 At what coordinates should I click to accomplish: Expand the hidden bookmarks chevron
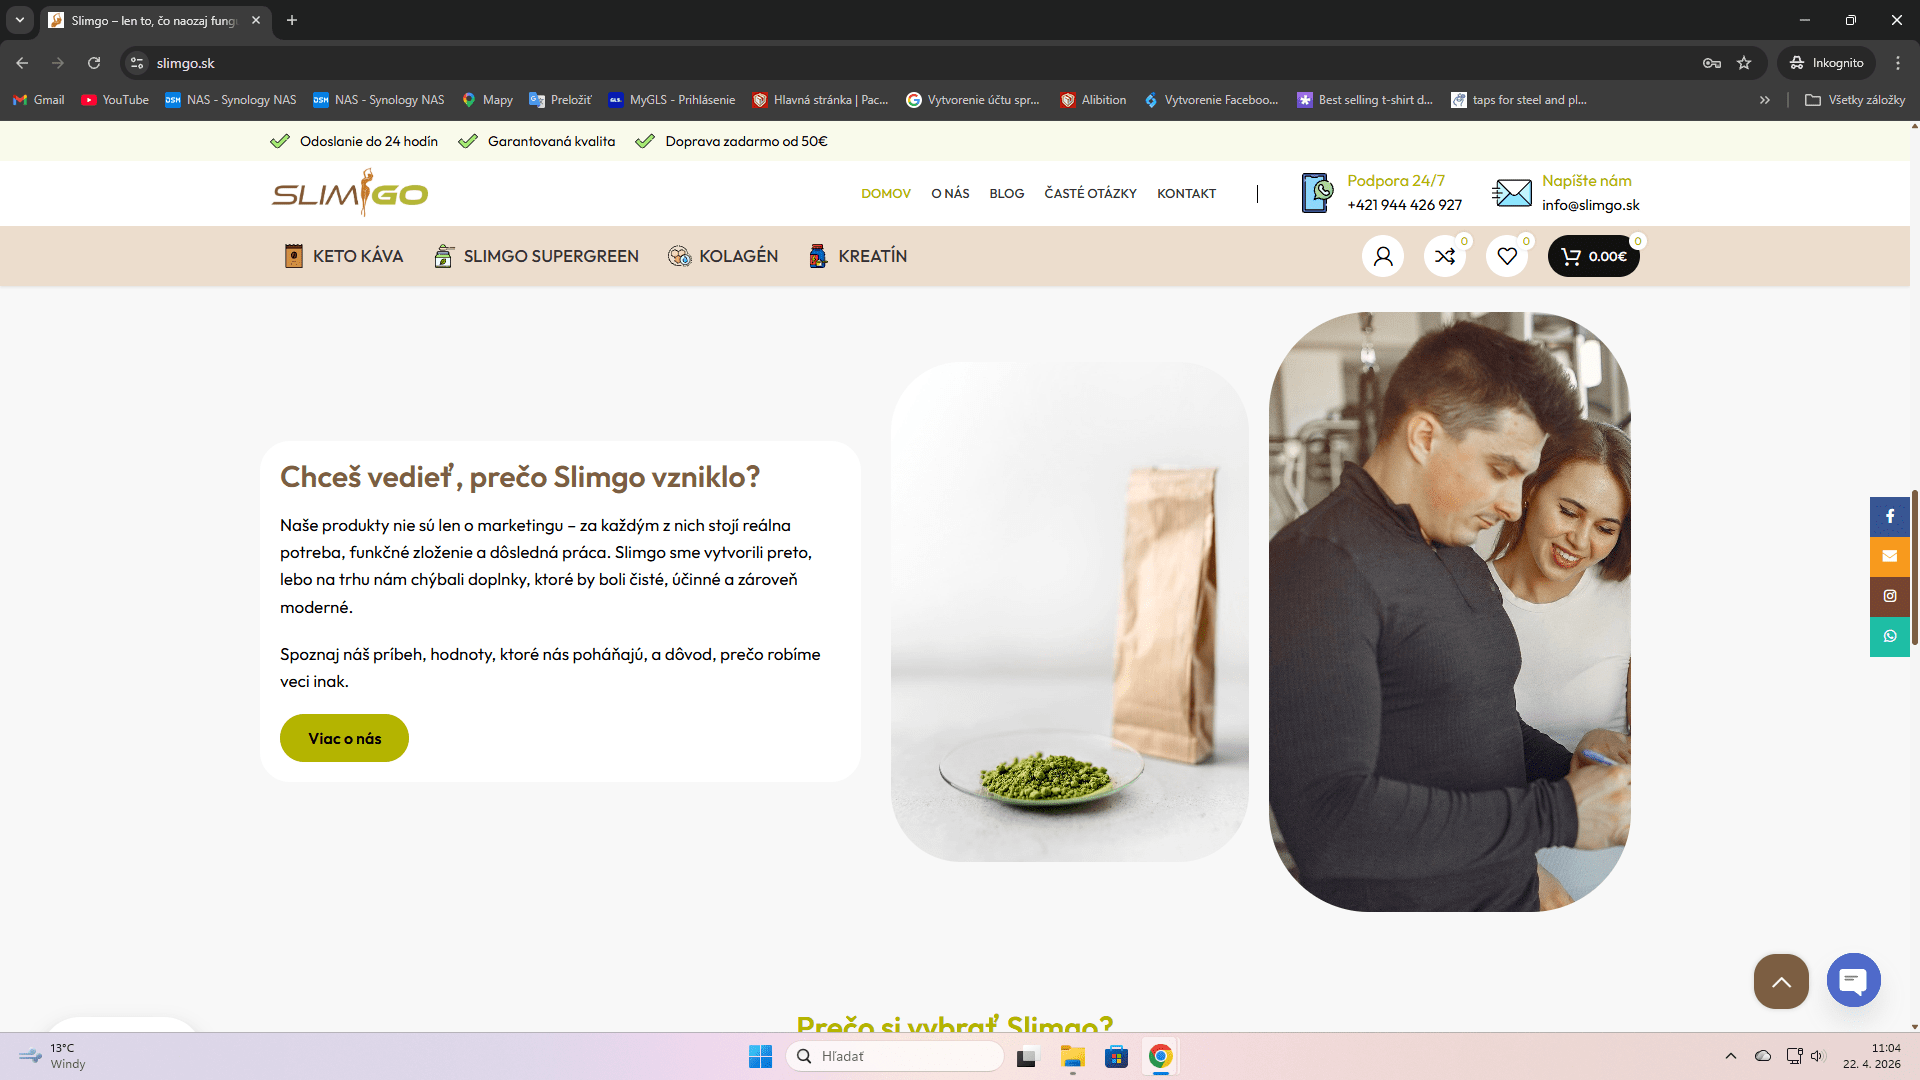(1765, 100)
